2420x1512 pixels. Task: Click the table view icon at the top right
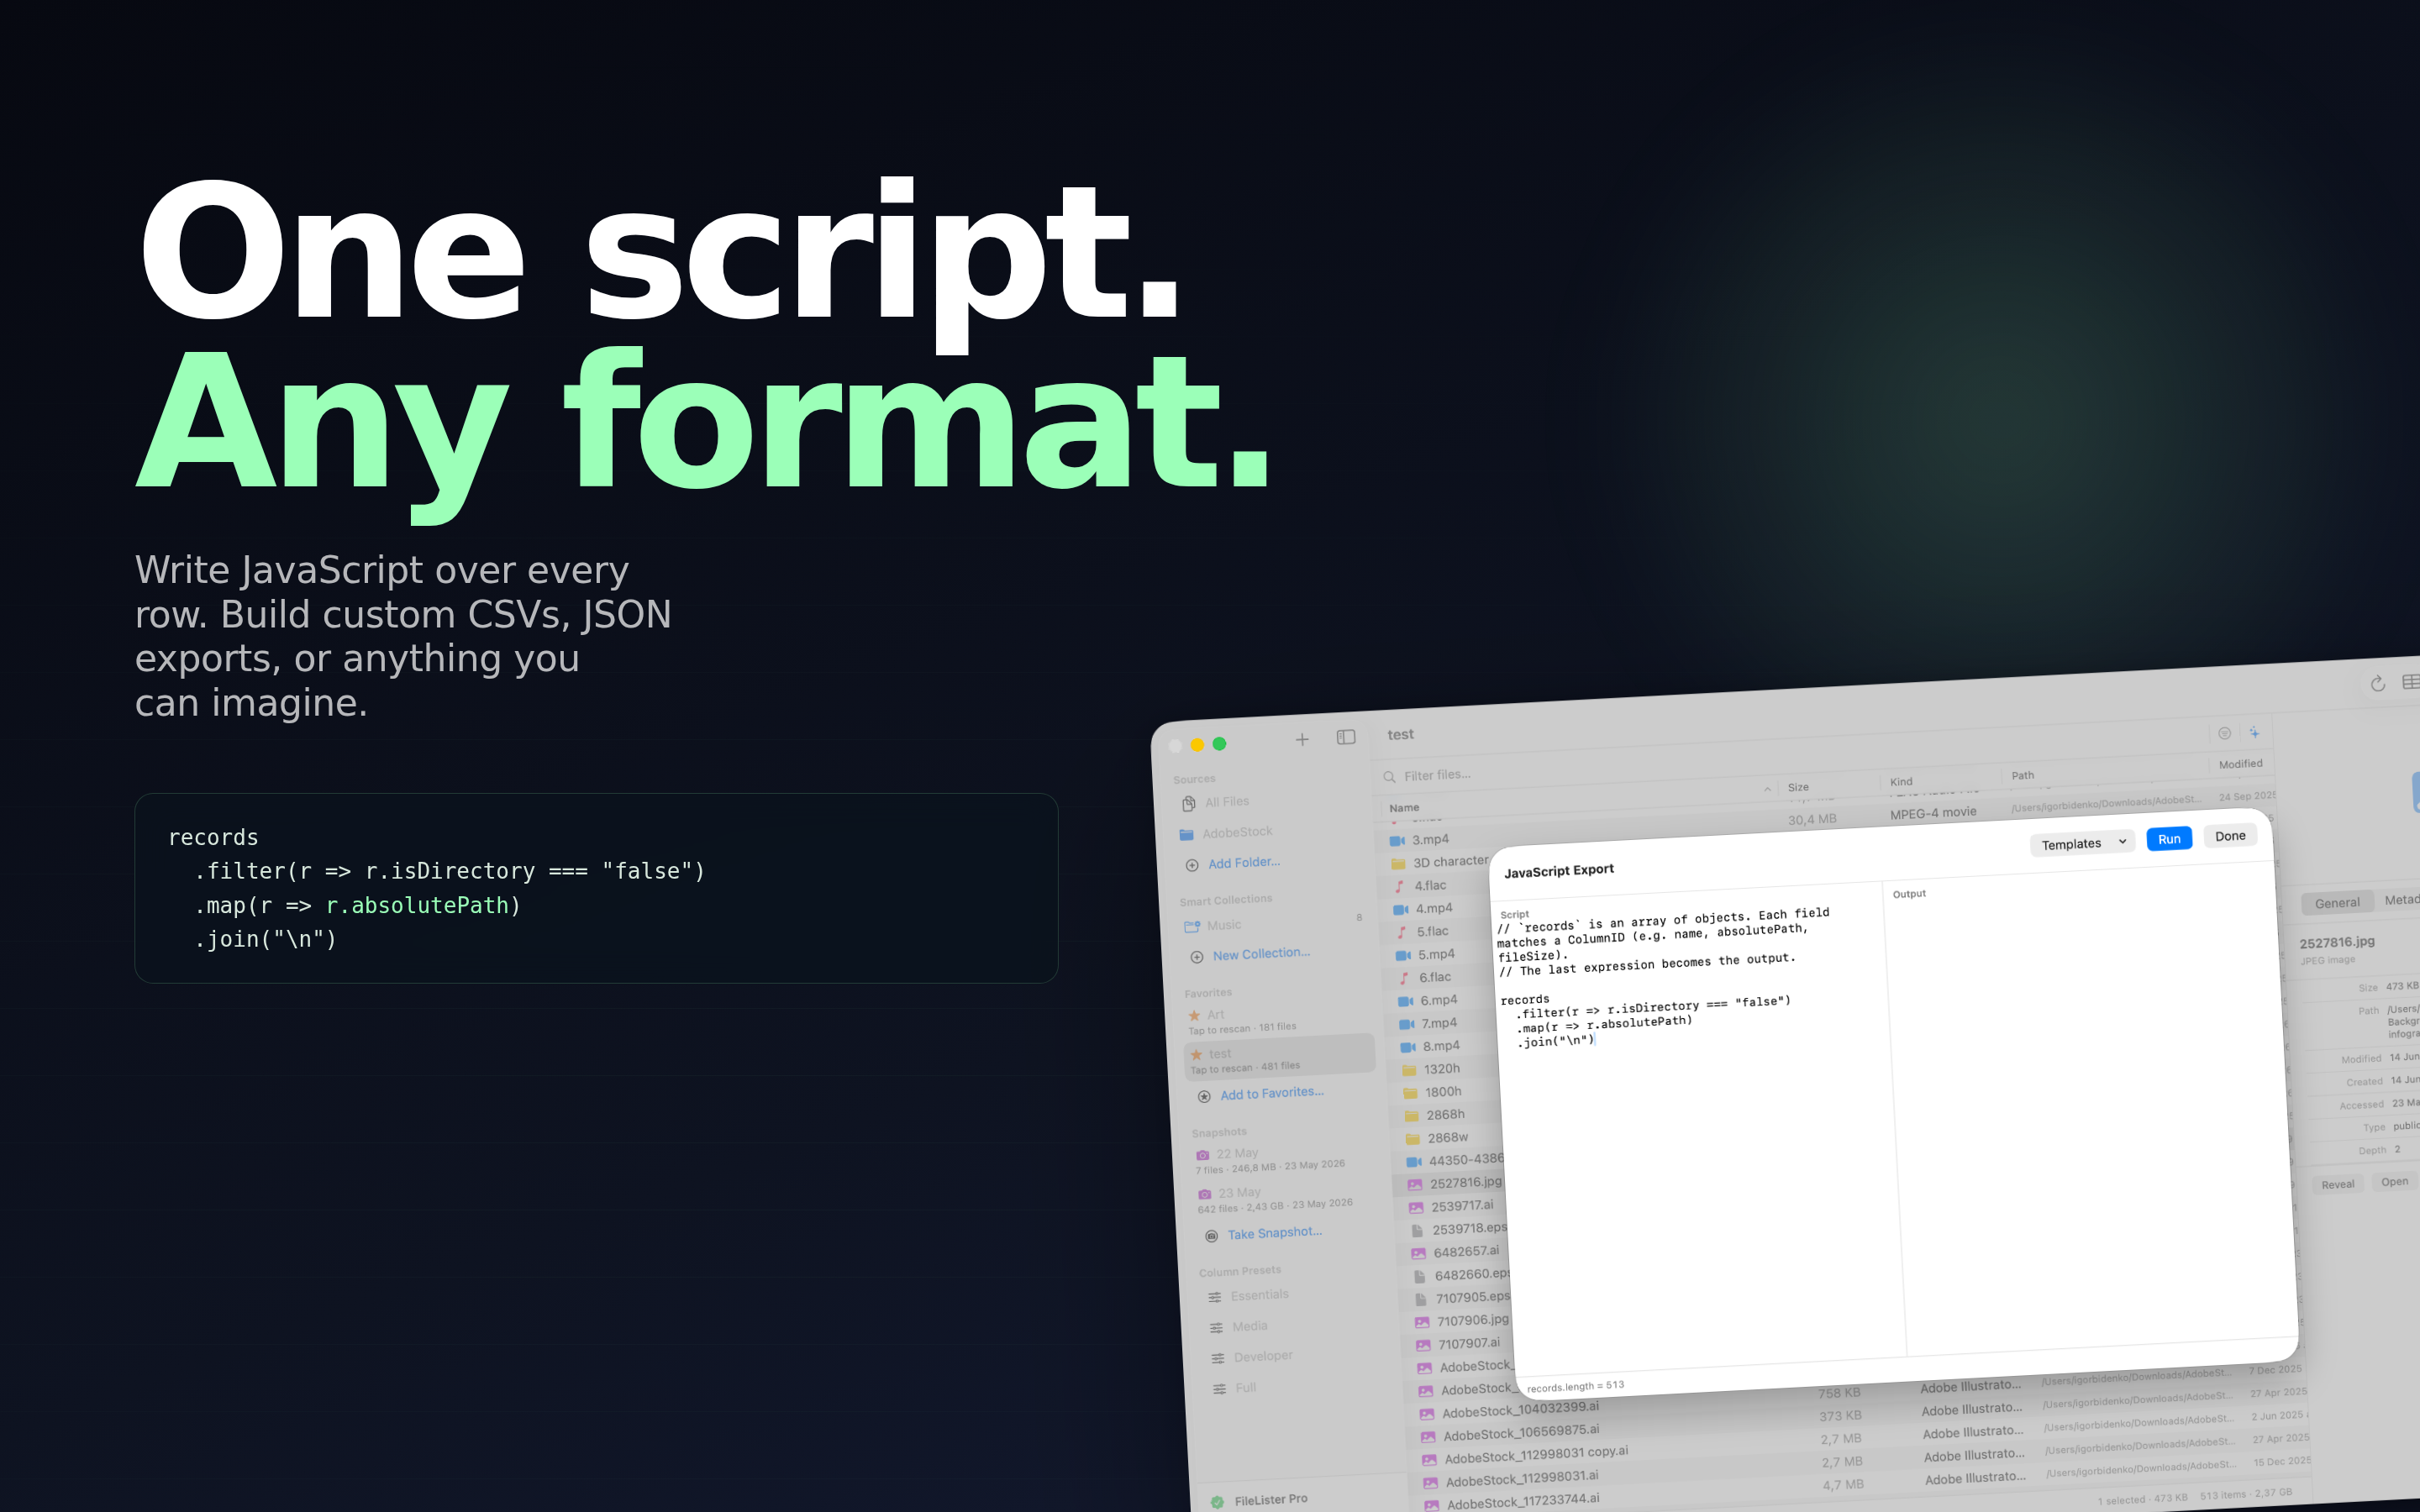click(2411, 682)
